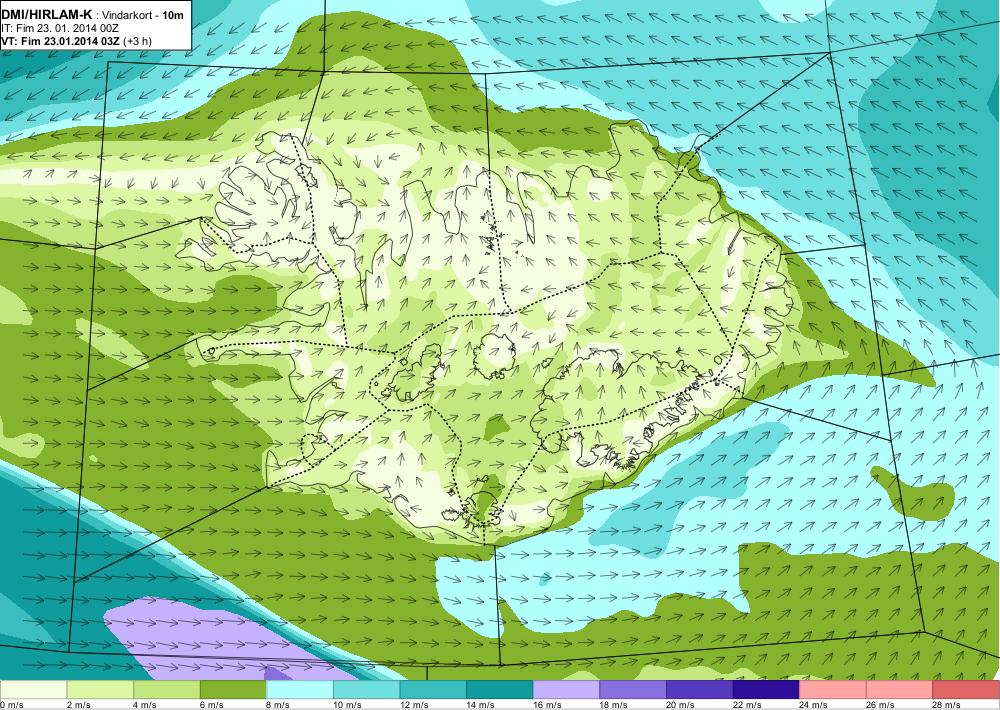Click the red swatch above the 28 m/s label

966,690
